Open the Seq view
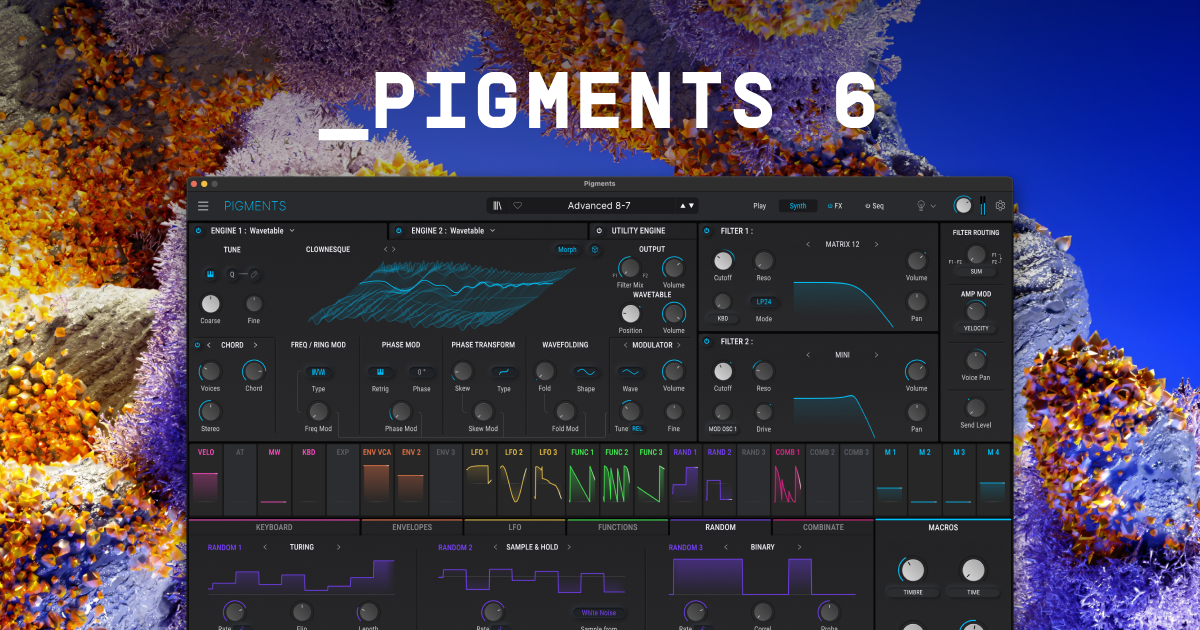The image size is (1200, 630). point(875,206)
